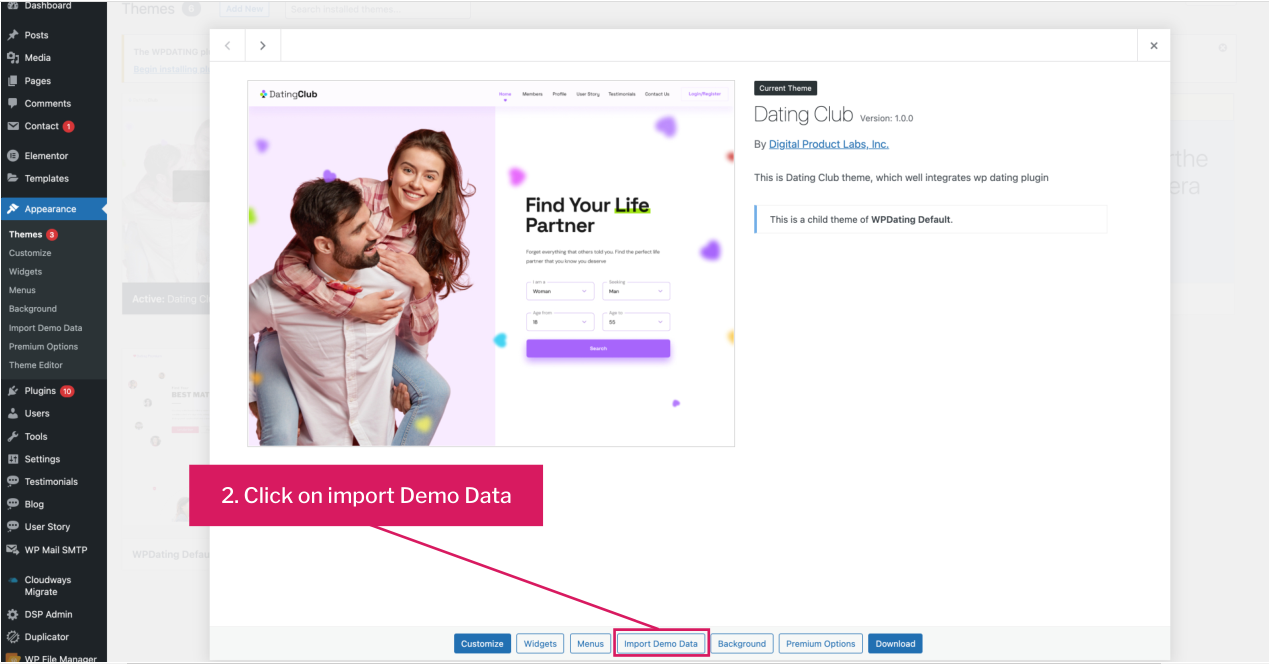The image size is (1269, 664).
Task: Click the Tools wrench icon
Action: (x=13, y=436)
